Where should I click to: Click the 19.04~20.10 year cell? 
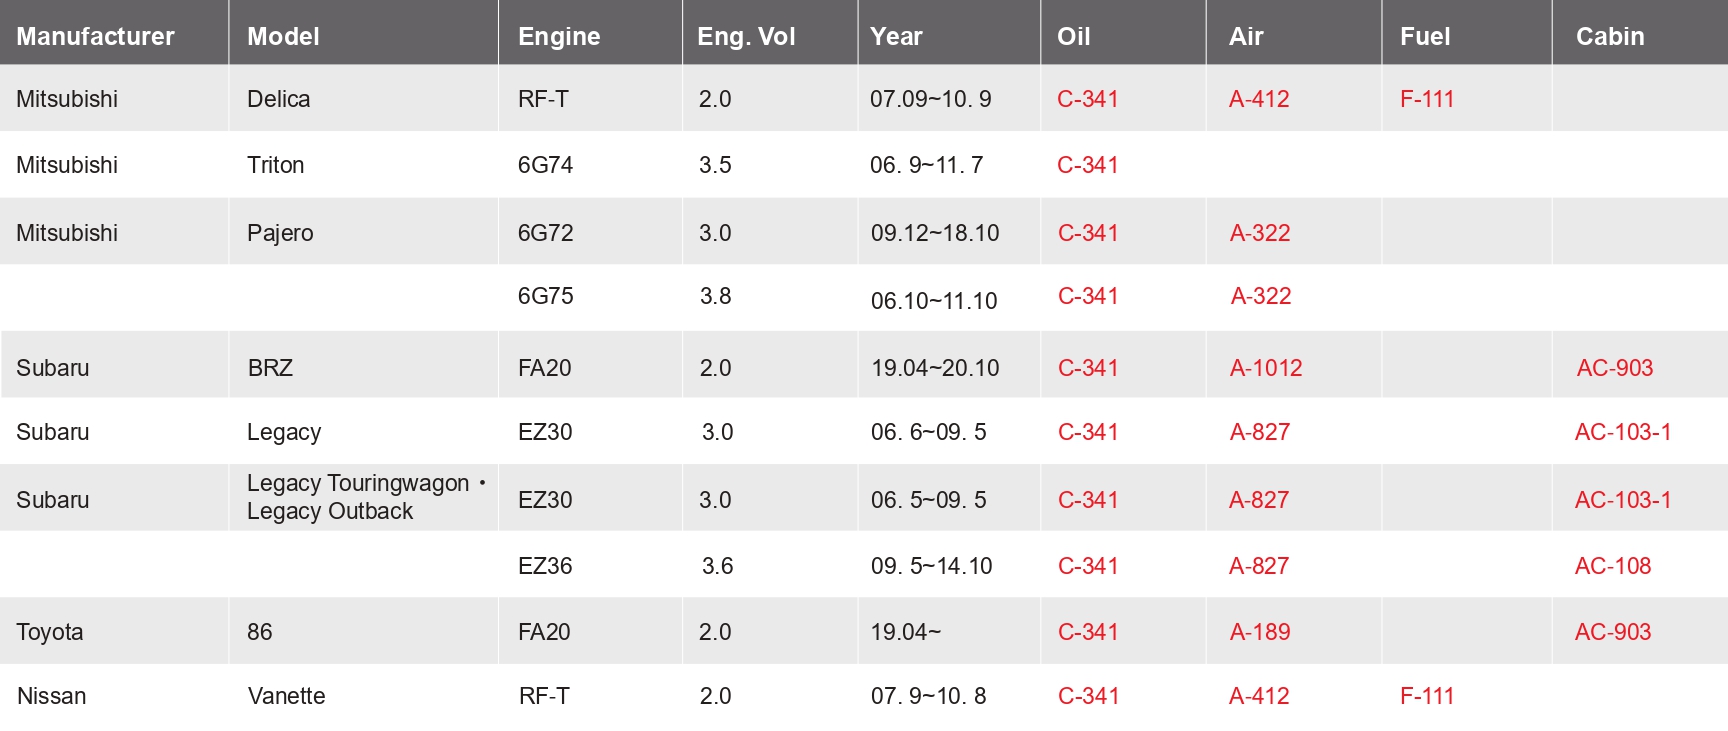[x=934, y=368]
